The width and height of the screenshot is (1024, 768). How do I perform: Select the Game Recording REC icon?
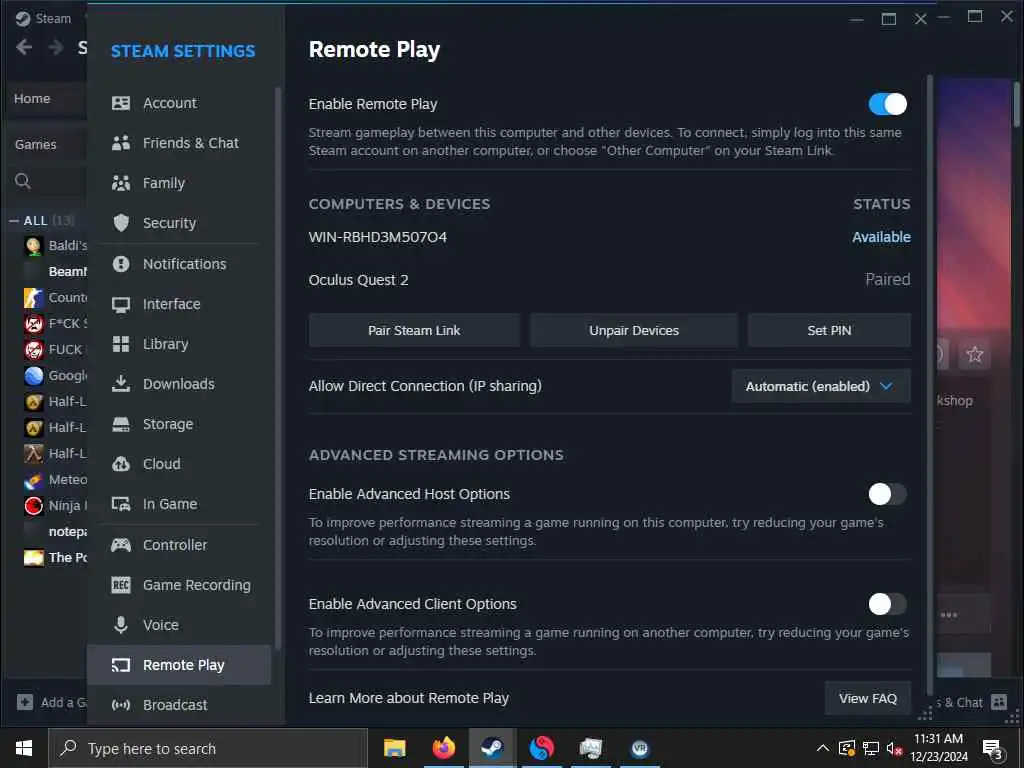coord(121,585)
